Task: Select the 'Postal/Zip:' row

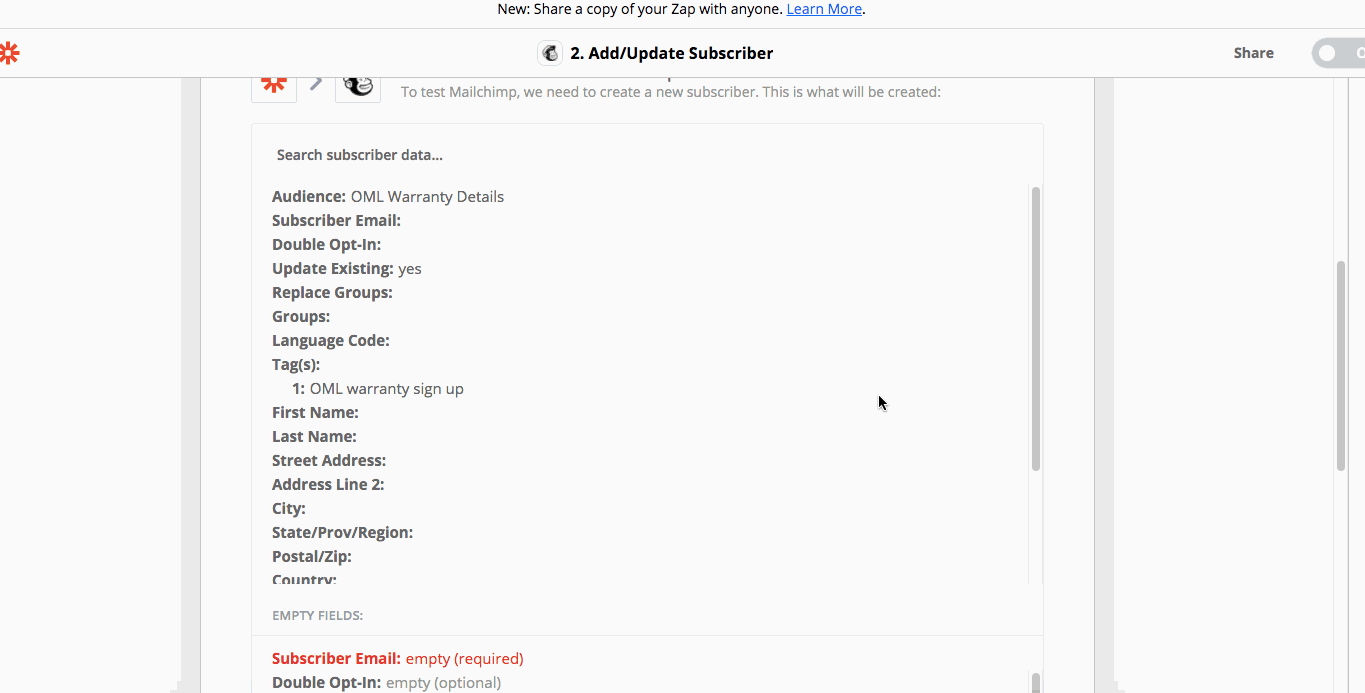Action: pyautogui.click(x=312, y=557)
